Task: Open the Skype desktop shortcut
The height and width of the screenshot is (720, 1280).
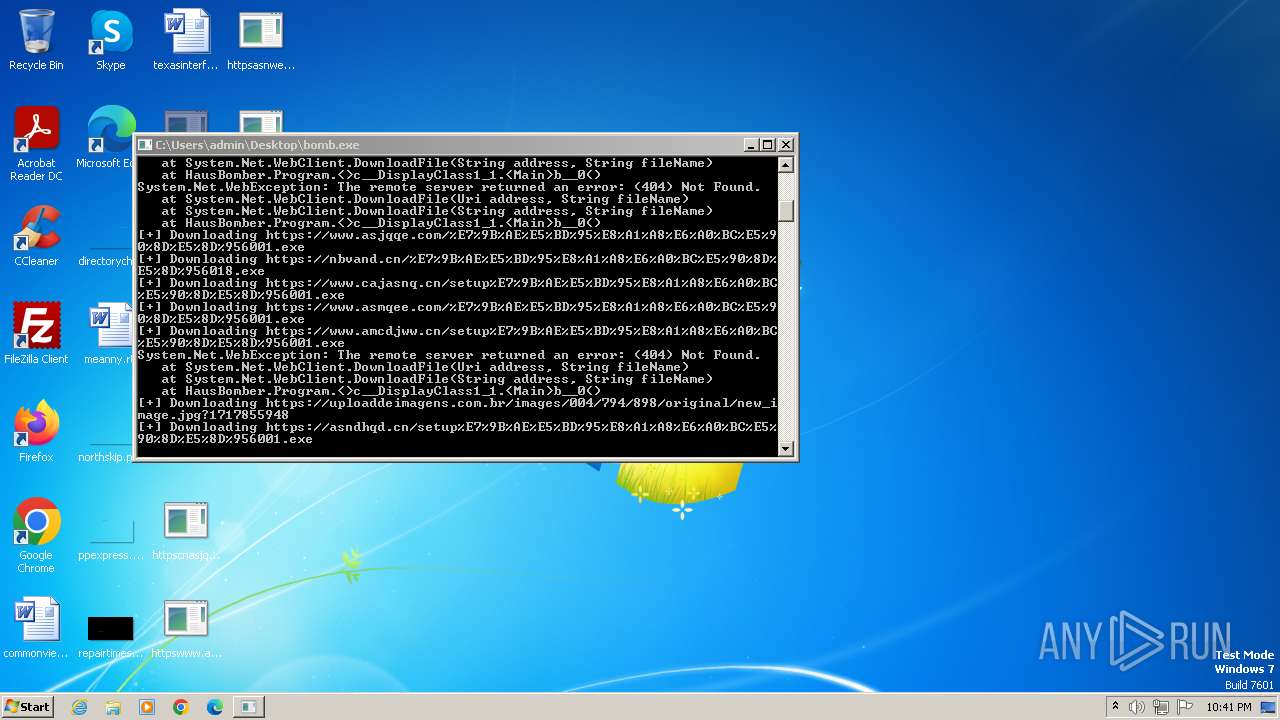Action: (x=110, y=41)
